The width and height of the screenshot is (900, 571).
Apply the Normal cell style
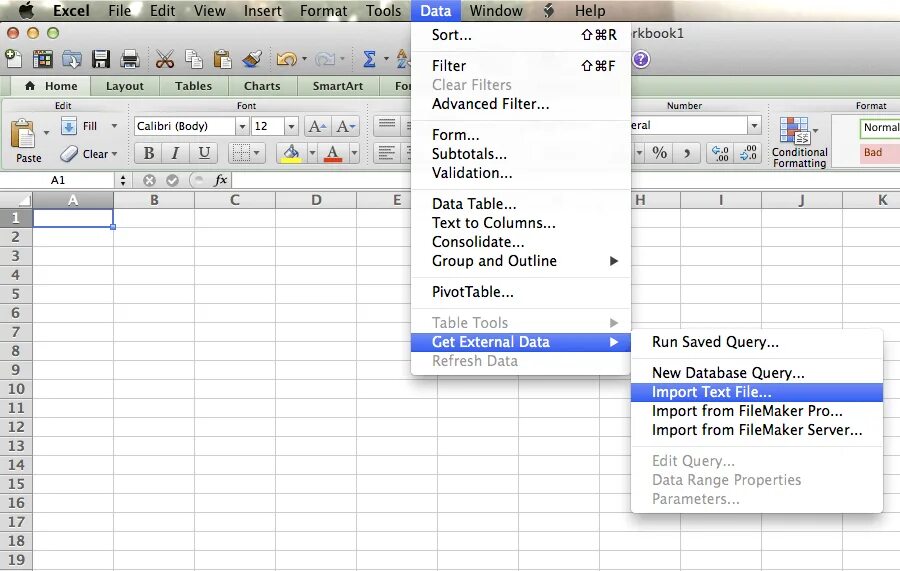pos(879,127)
